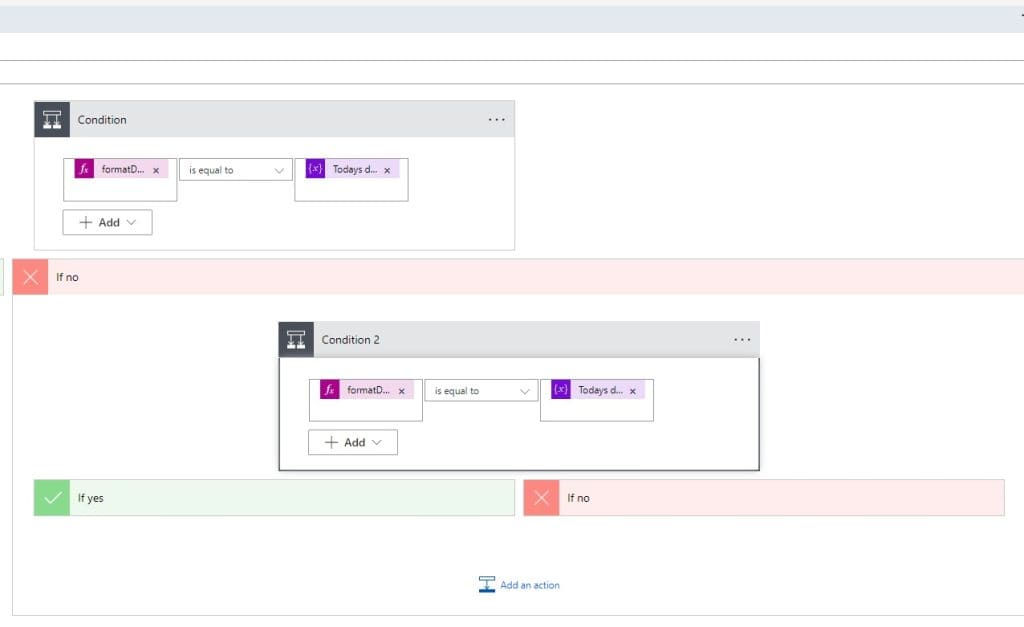This screenshot has width=1024, height=627.
Task: Click the Condition card icon
Action: (x=52, y=120)
